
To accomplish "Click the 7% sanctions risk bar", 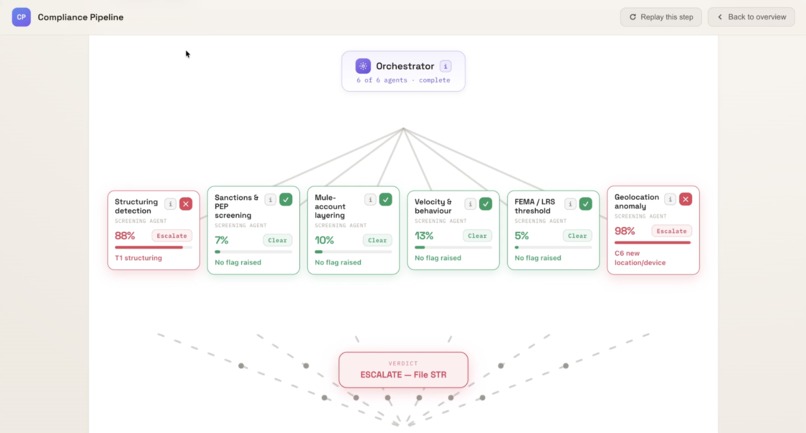I will 253,252.
